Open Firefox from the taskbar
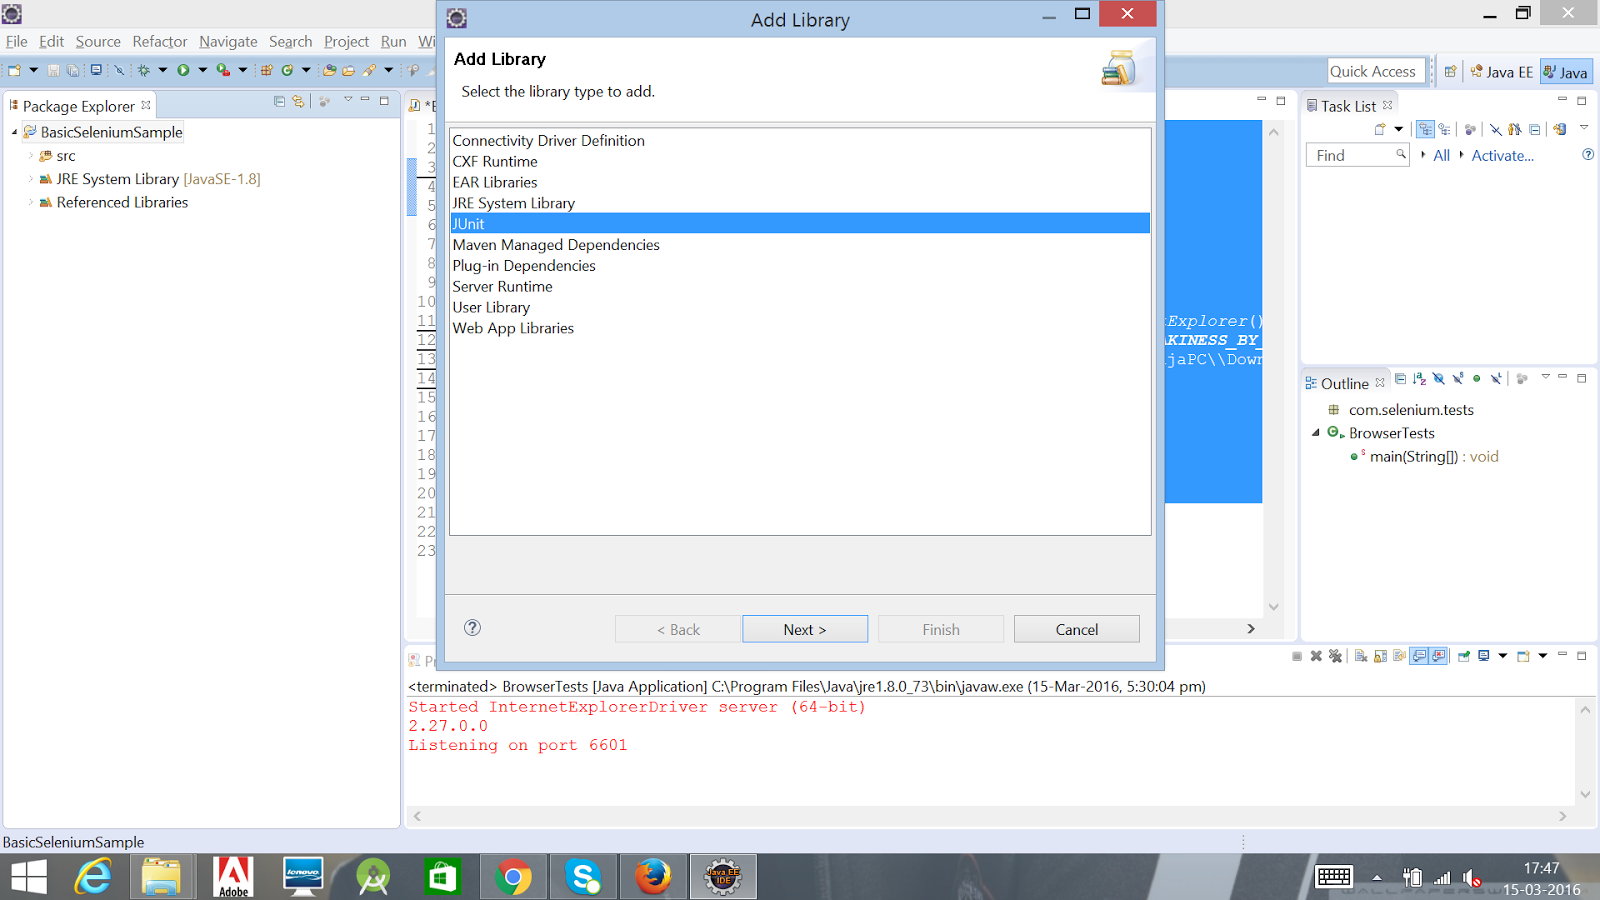The height and width of the screenshot is (900, 1600). click(x=653, y=877)
